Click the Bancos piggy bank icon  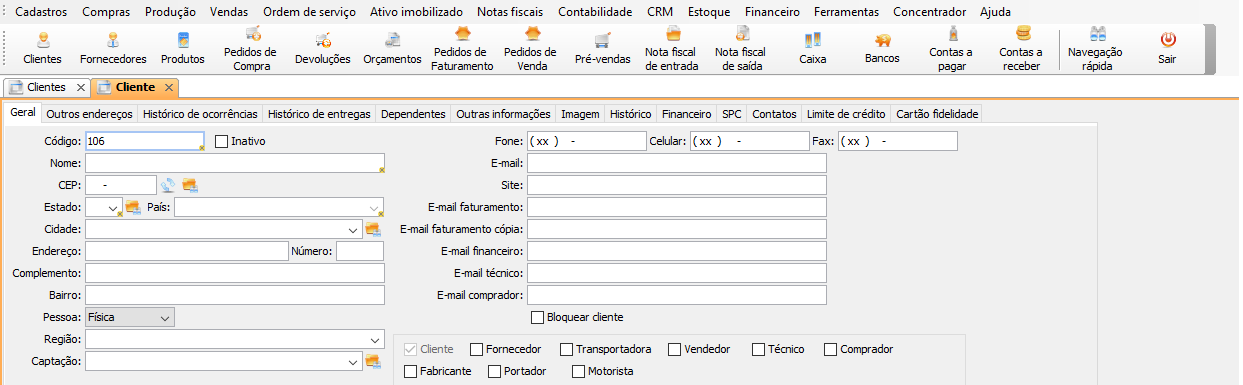882,48
